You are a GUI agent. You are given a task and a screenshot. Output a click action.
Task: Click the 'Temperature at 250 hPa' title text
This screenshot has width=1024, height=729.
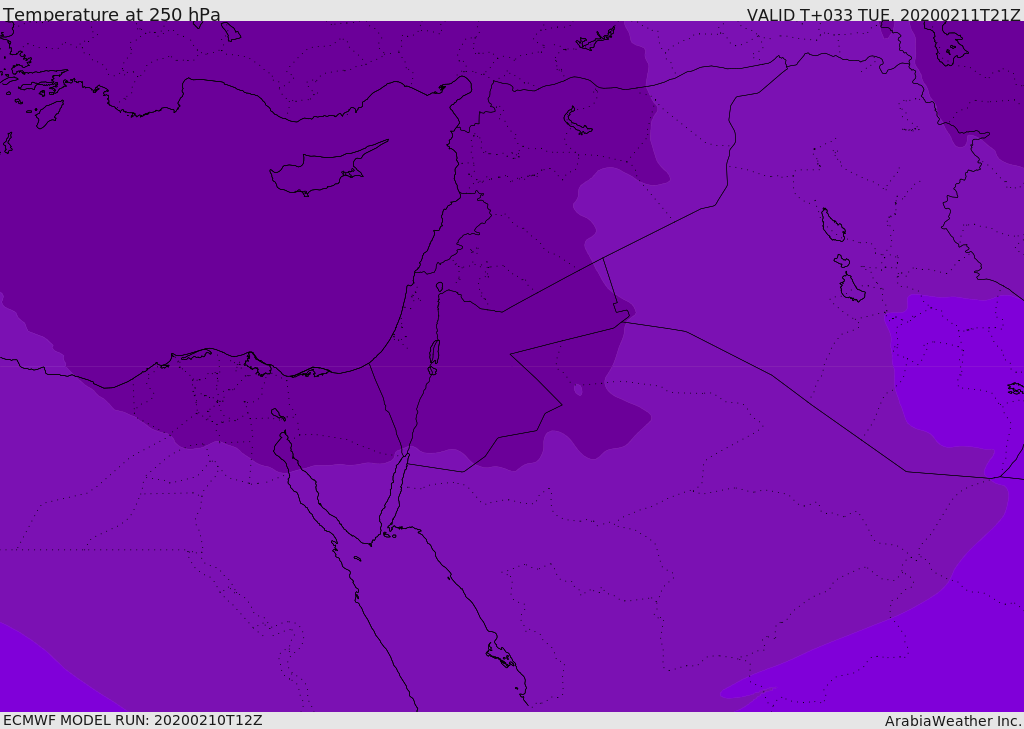[112, 14]
